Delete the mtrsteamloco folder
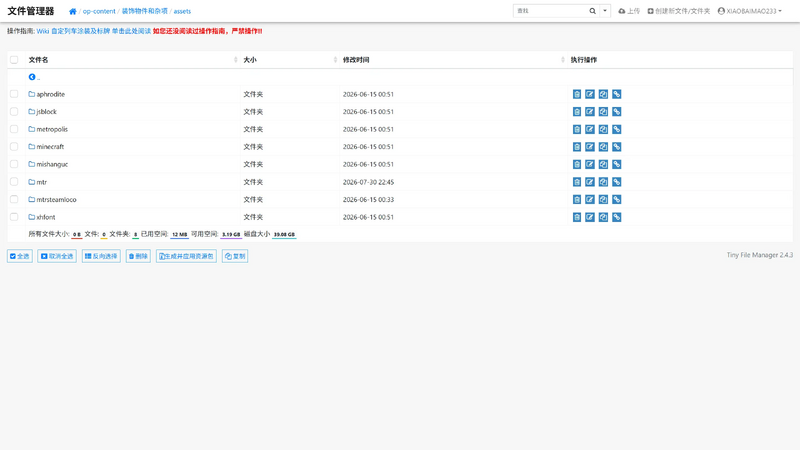800x450 pixels. tap(577, 199)
